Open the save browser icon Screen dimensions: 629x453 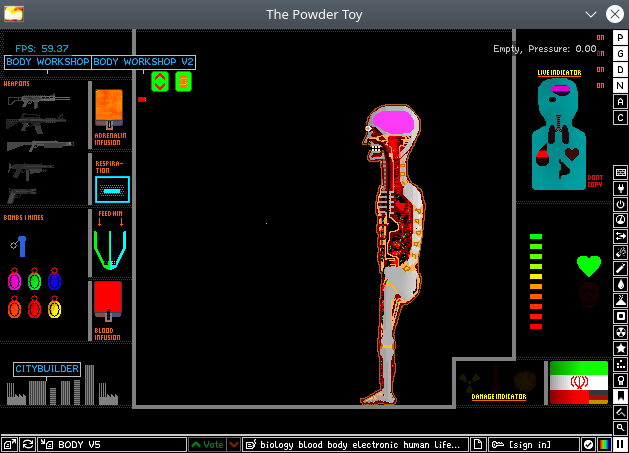[10, 445]
